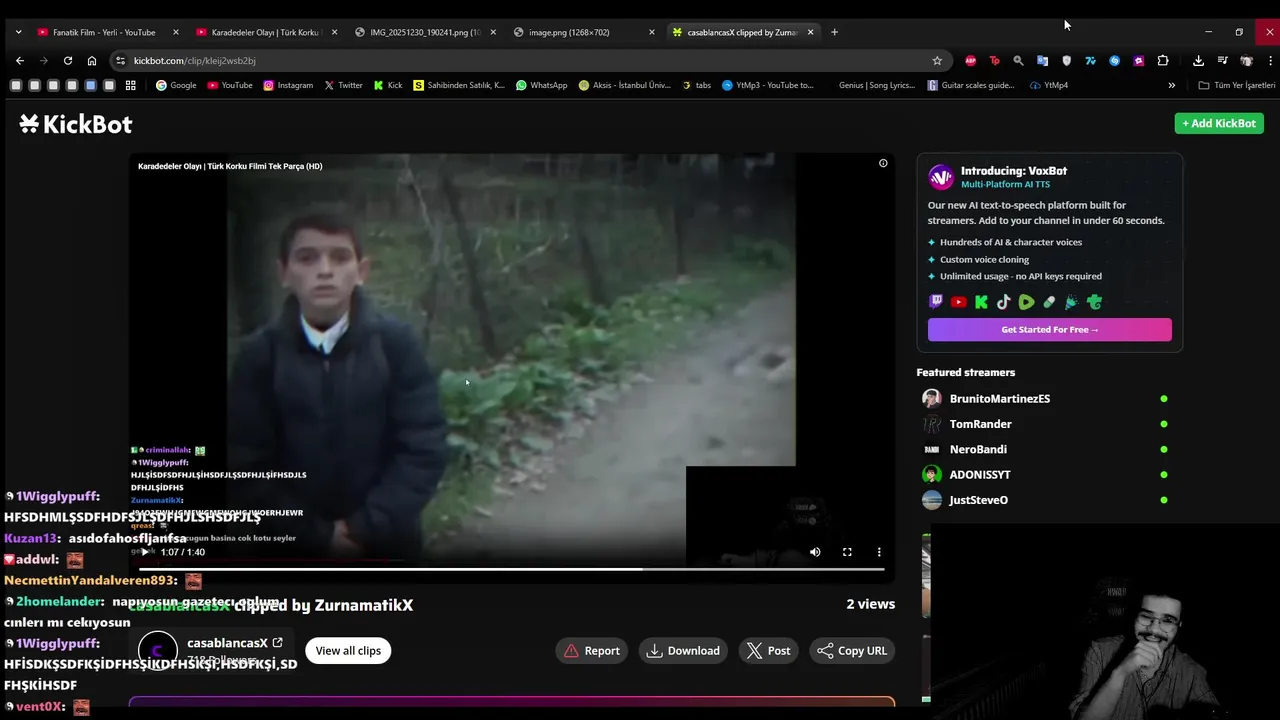Click the Kick icon in VoxBot card
The height and width of the screenshot is (720, 1280).
[981, 302]
